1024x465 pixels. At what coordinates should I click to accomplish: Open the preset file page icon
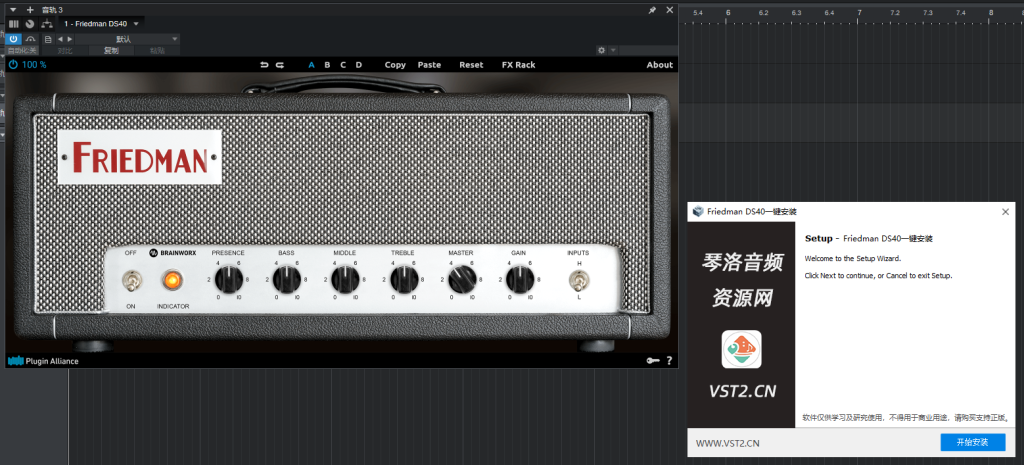(x=48, y=39)
